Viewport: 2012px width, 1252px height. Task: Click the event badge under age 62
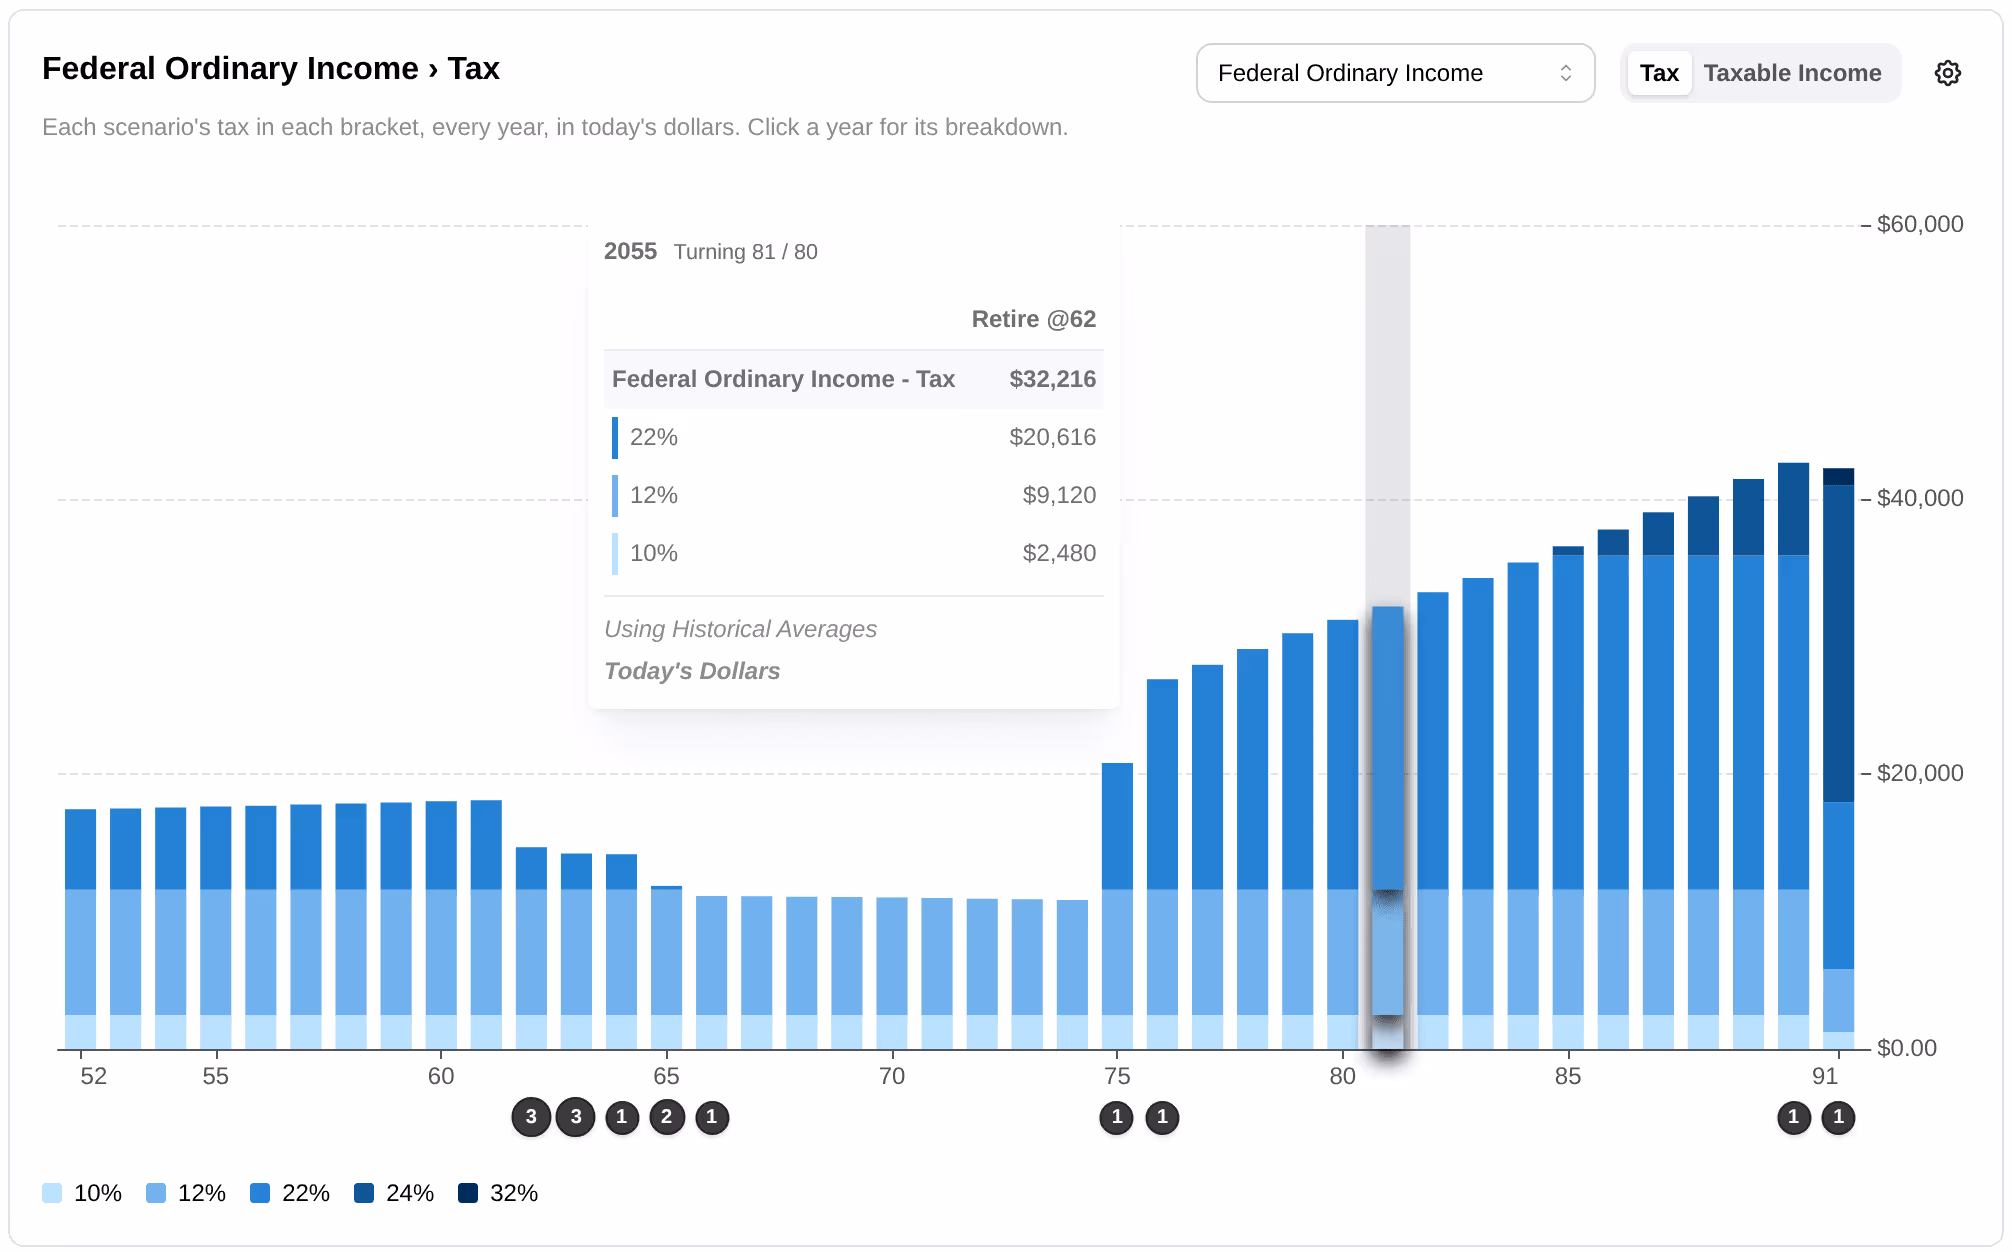pos(531,1117)
